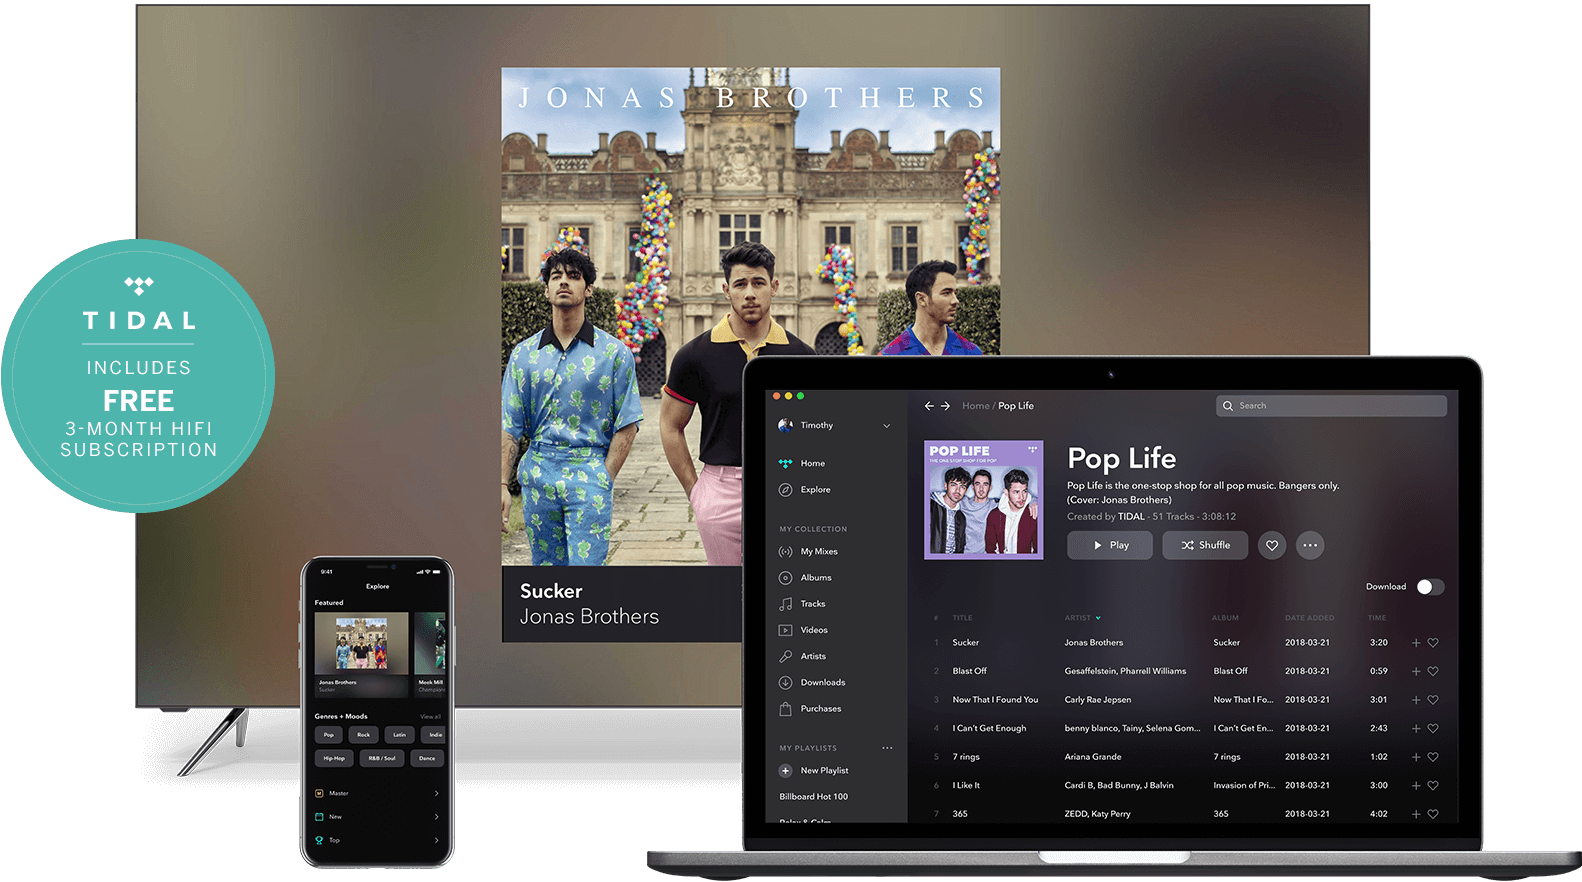The image size is (1582, 882).
Task: Favorite Blast Off with its heart icon
Action: click(1433, 671)
